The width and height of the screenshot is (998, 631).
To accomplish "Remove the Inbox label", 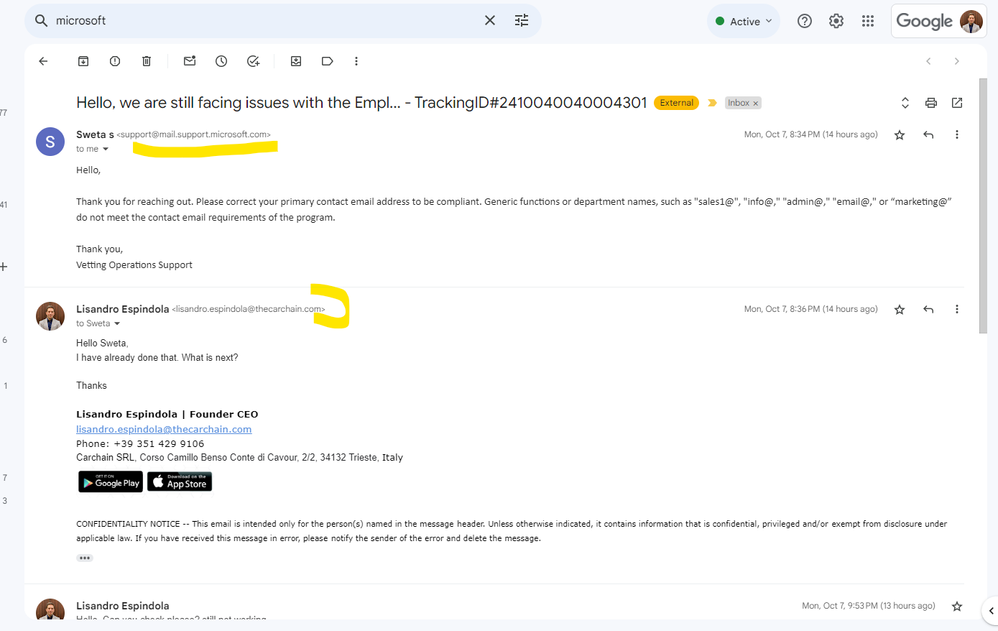I will (756, 103).
